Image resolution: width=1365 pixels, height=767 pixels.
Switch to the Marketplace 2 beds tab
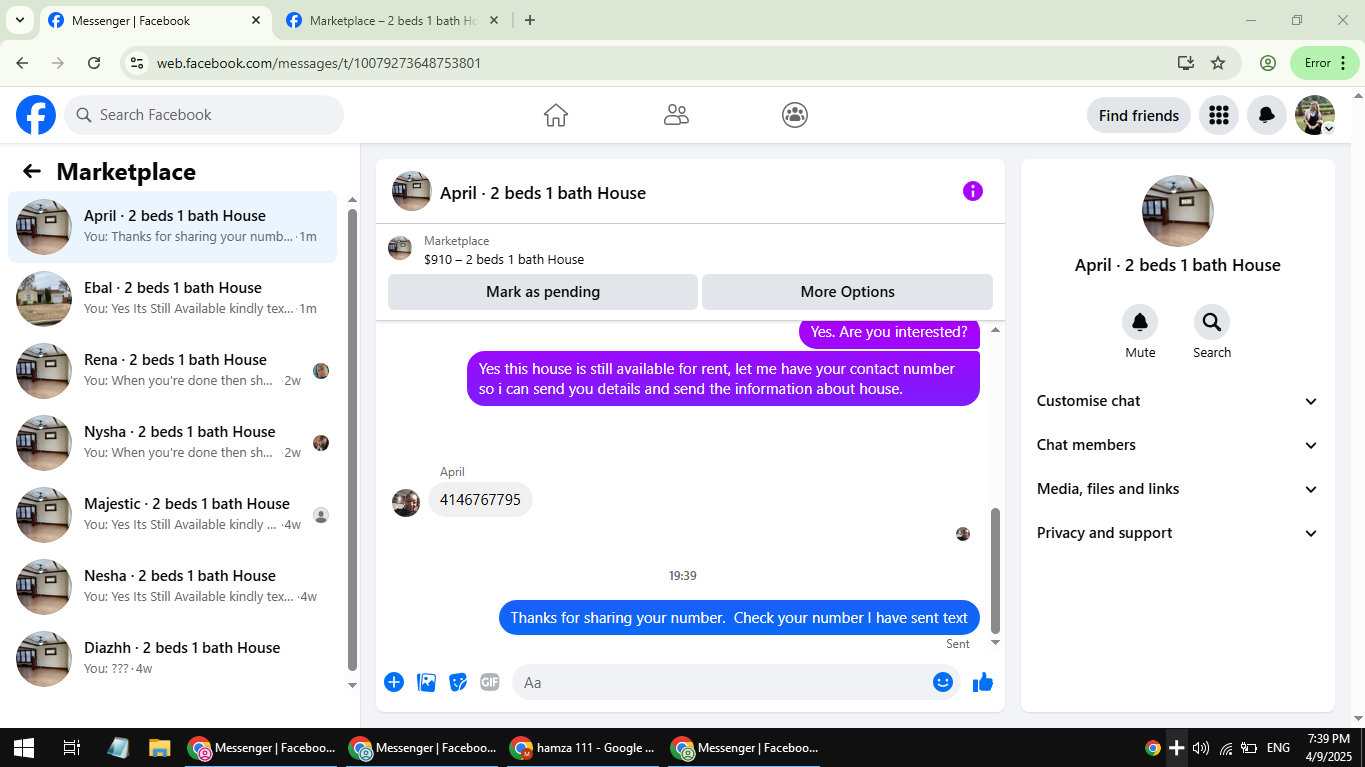392,20
